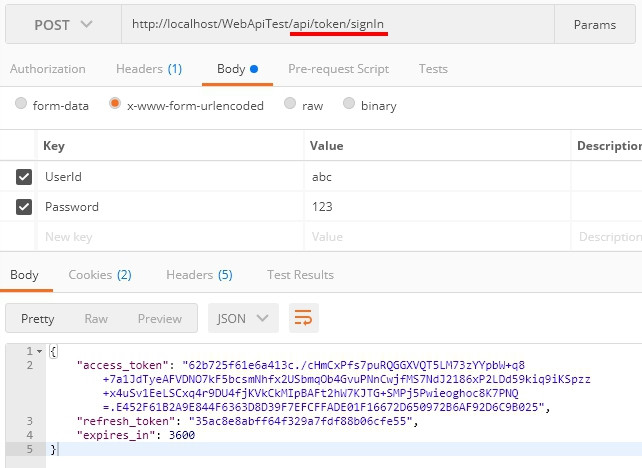Image resolution: width=642 pixels, height=468 pixels.
Task: Click the 3600 value in response
Action: (x=182, y=435)
